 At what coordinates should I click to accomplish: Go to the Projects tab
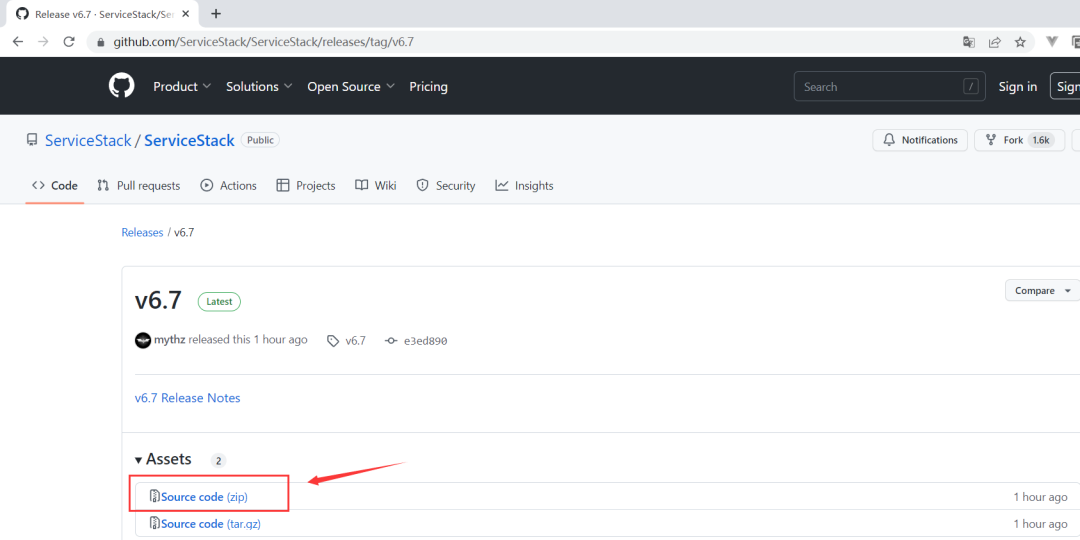click(x=306, y=185)
